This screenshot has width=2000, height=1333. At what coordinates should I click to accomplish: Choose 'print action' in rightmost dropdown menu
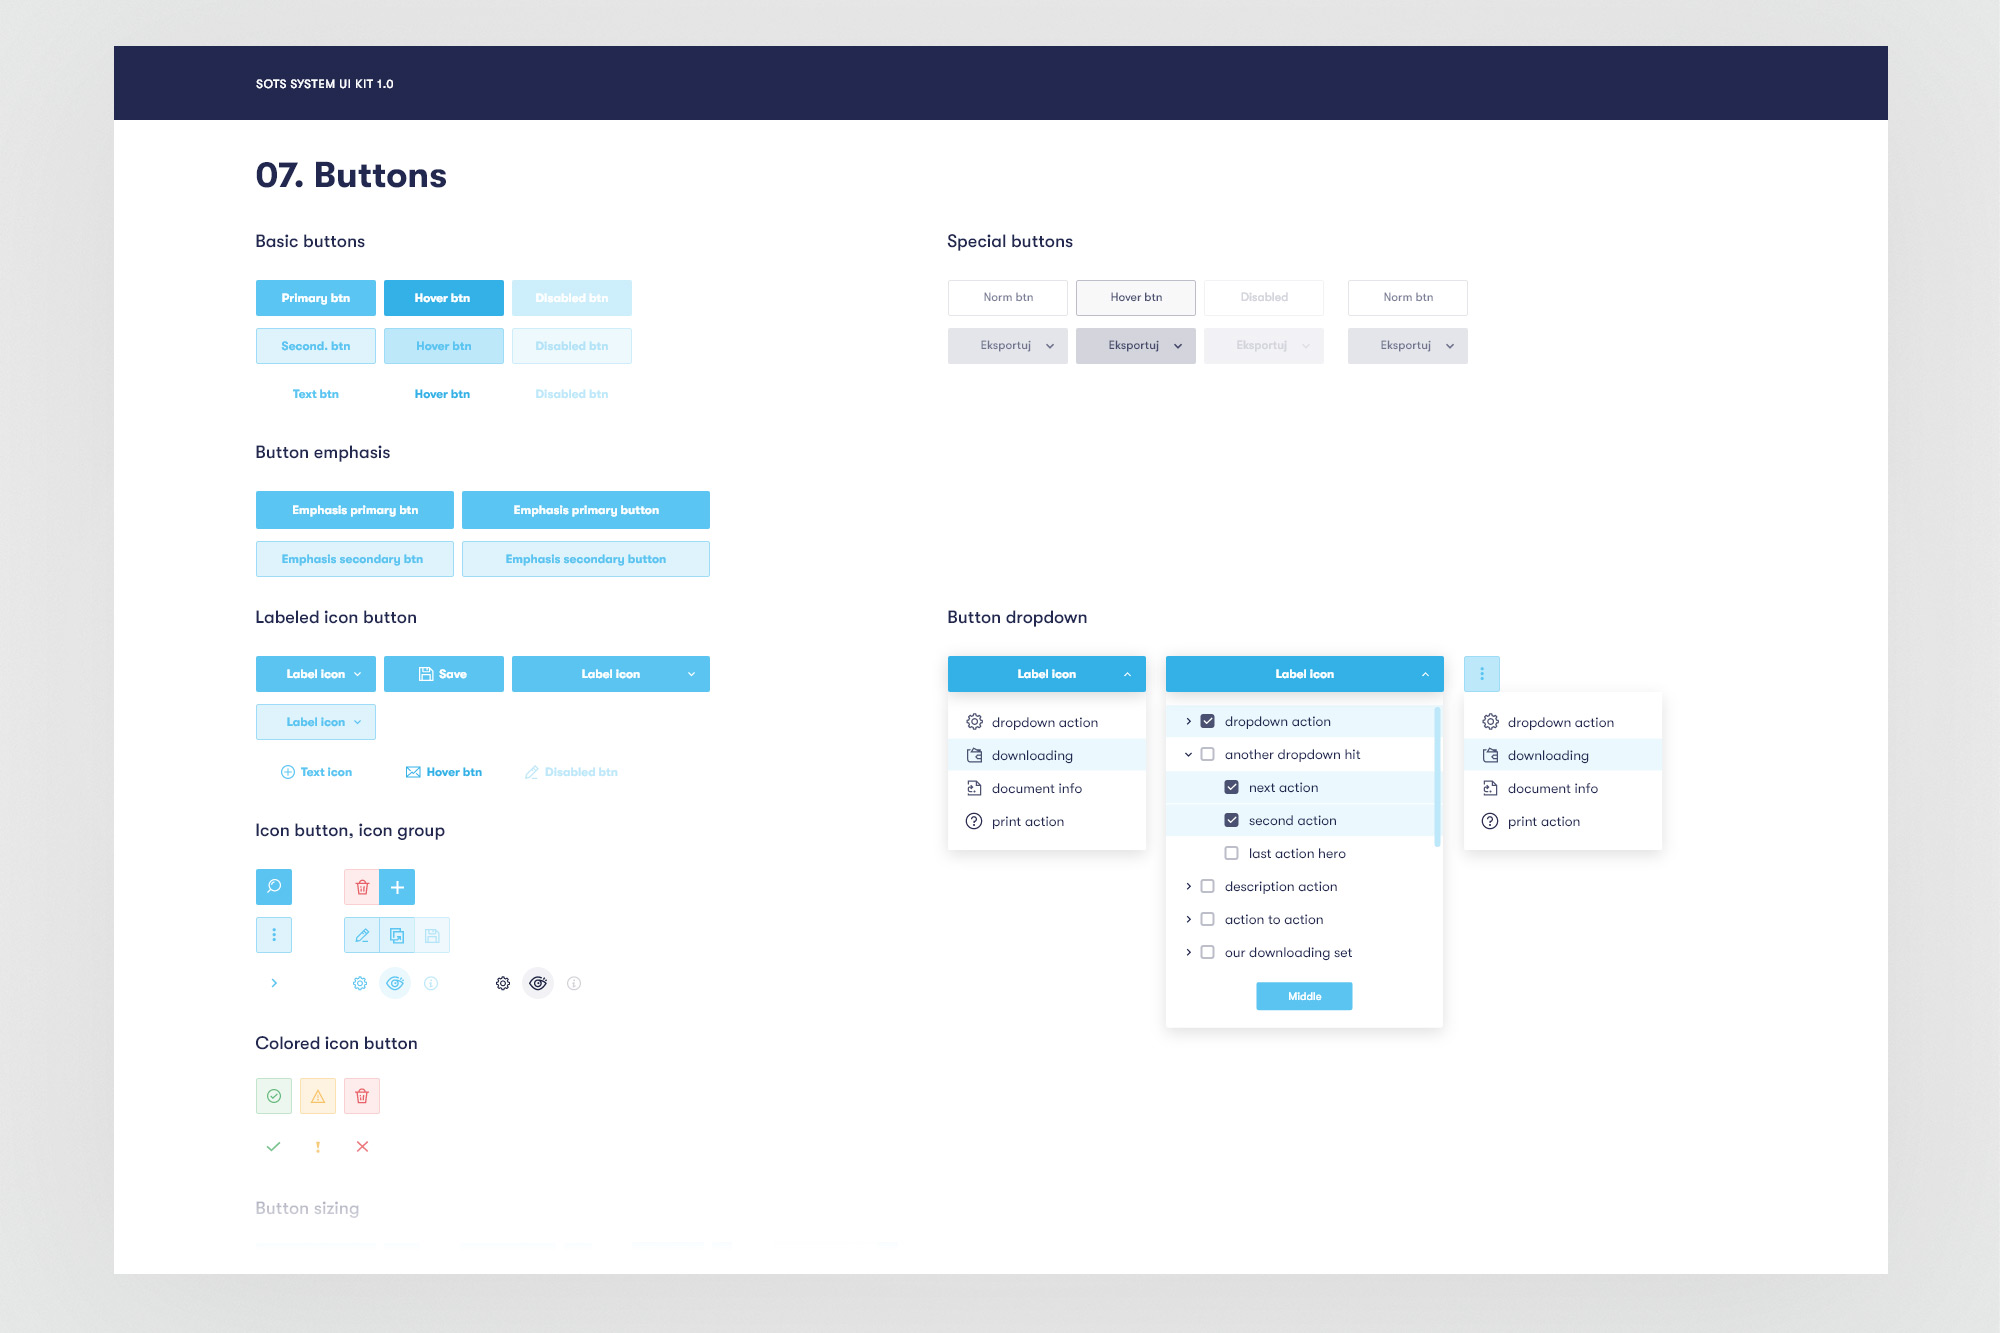pos(1544,821)
